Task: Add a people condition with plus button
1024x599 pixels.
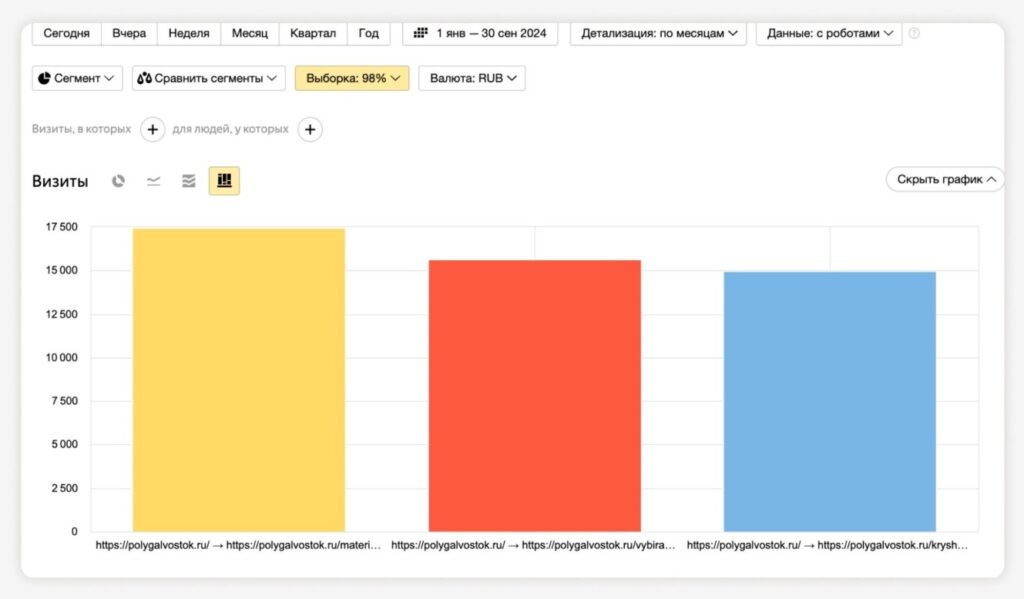Action: tap(310, 129)
